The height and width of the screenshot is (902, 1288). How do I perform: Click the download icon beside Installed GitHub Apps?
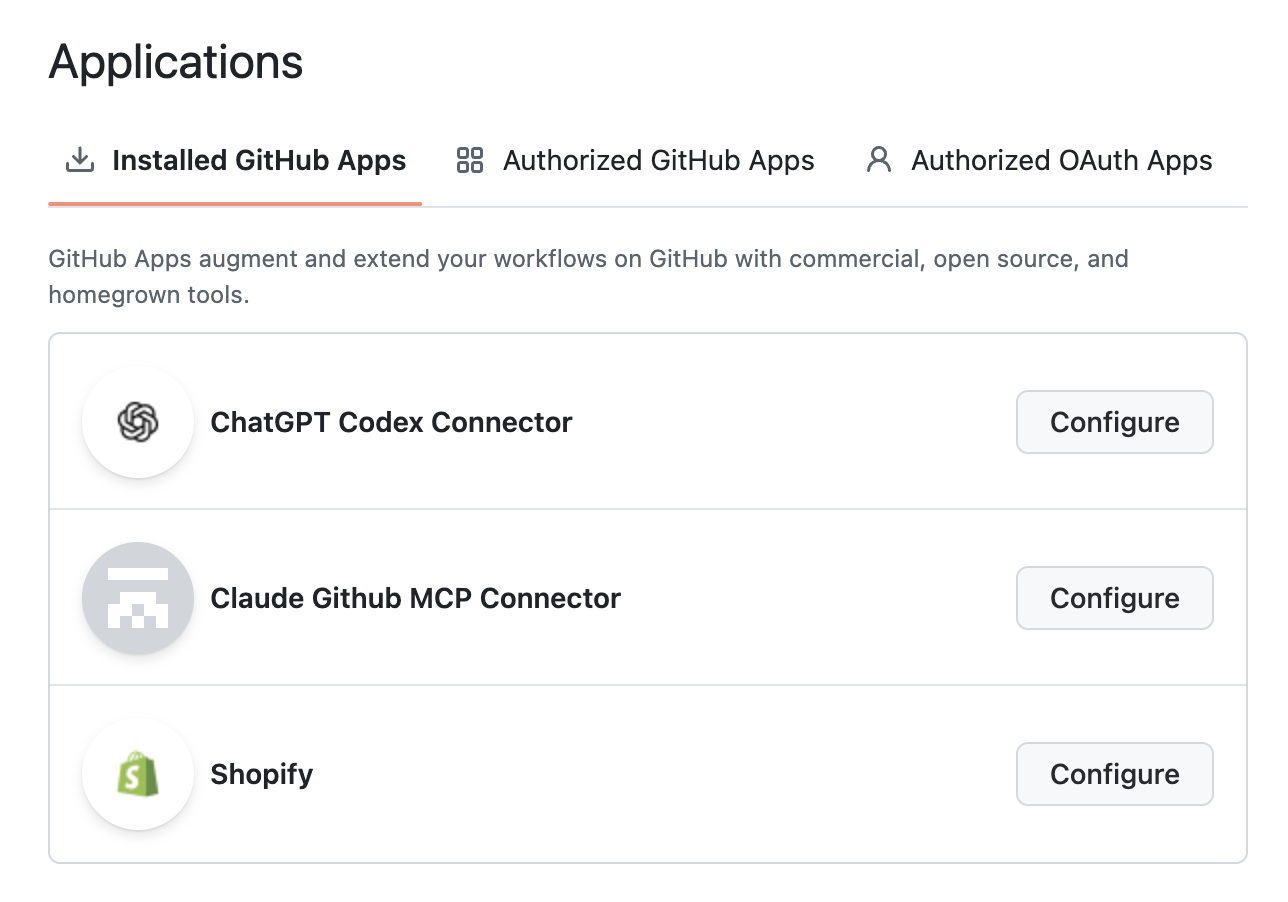click(79, 160)
